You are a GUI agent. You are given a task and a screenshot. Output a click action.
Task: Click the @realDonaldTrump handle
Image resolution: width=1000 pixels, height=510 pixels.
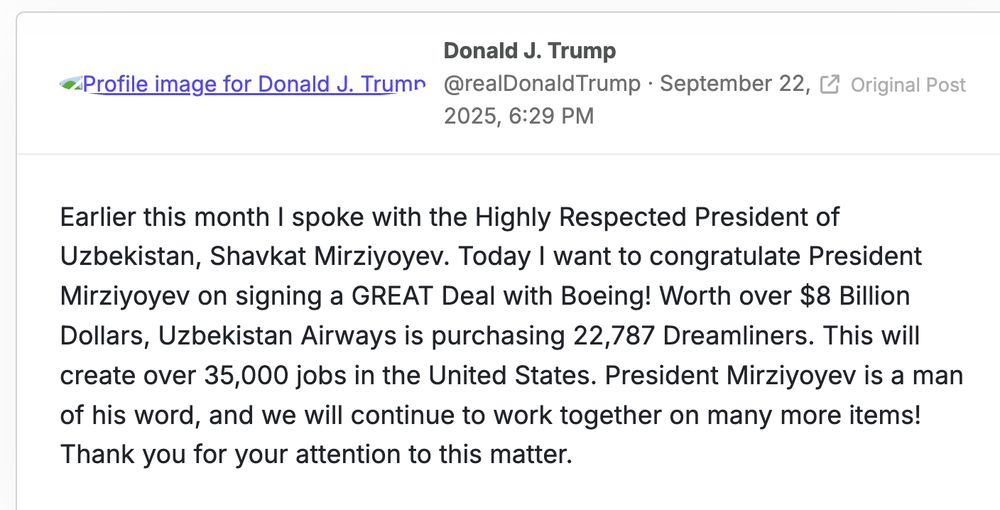click(x=542, y=84)
